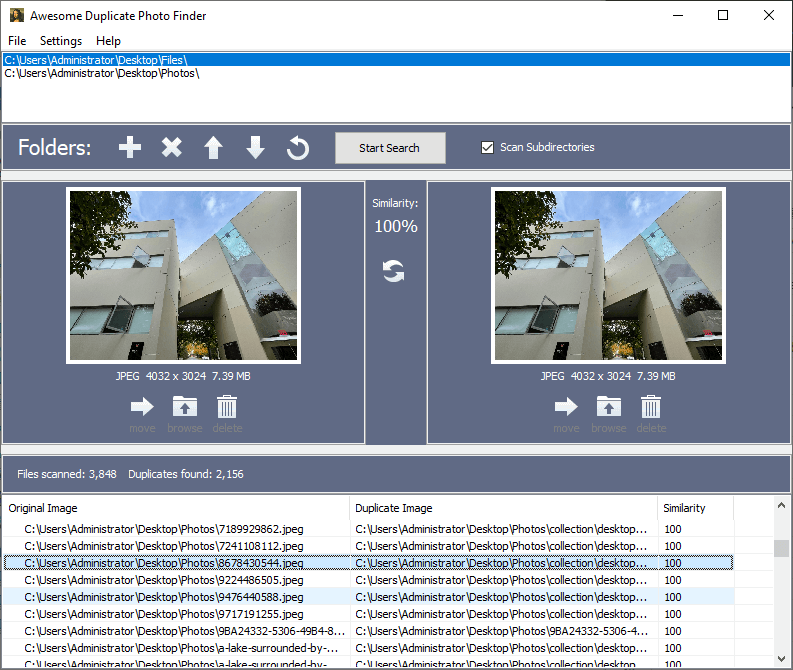The height and width of the screenshot is (670, 793).
Task: Delete the left original image
Action: (227, 407)
